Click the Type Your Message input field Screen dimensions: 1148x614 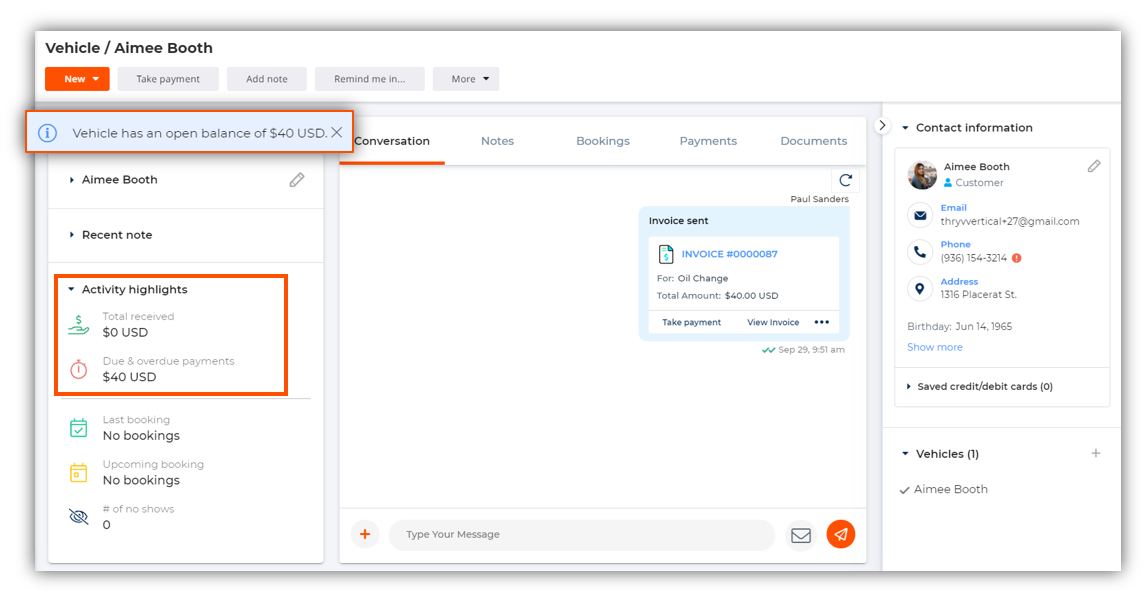click(580, 535)
